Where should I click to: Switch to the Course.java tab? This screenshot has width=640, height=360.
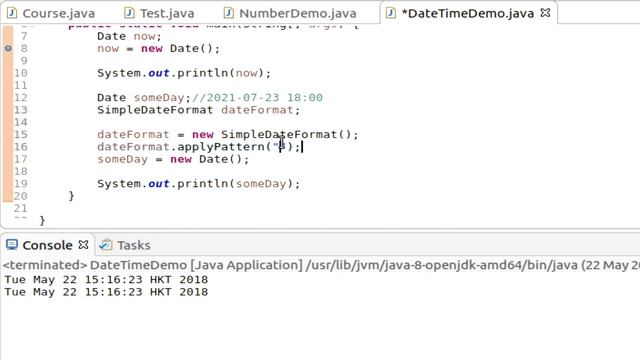[58, 13]
